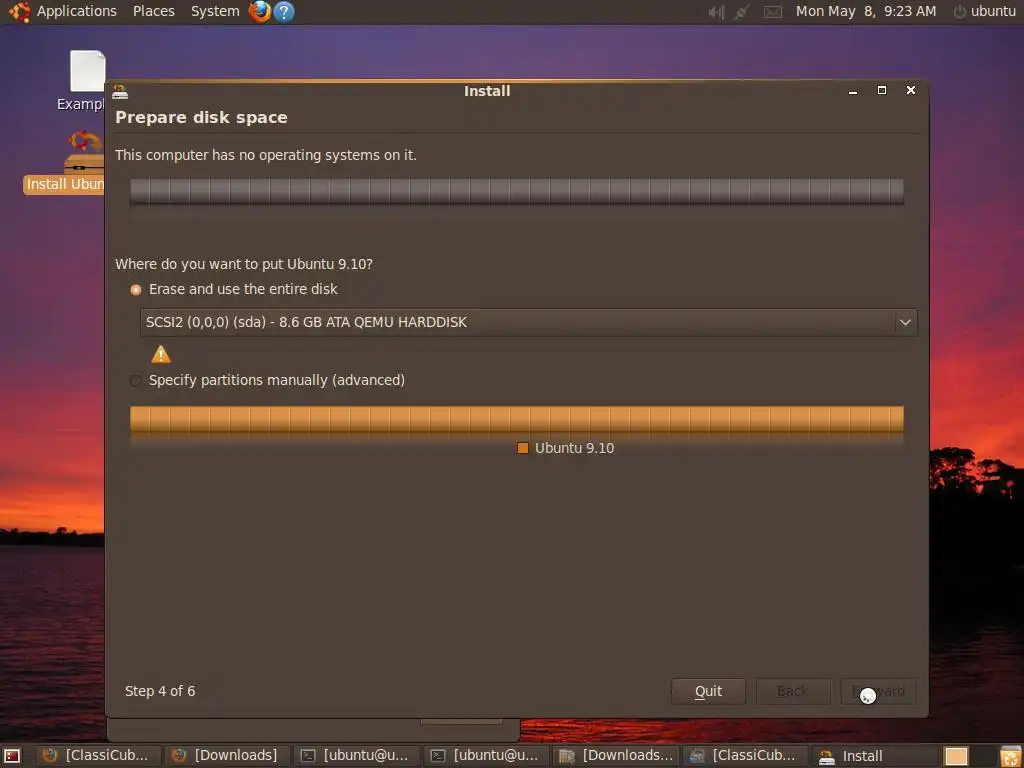
Task: Open the Ubuntu logo menu icon
Action: pos(19,12)
